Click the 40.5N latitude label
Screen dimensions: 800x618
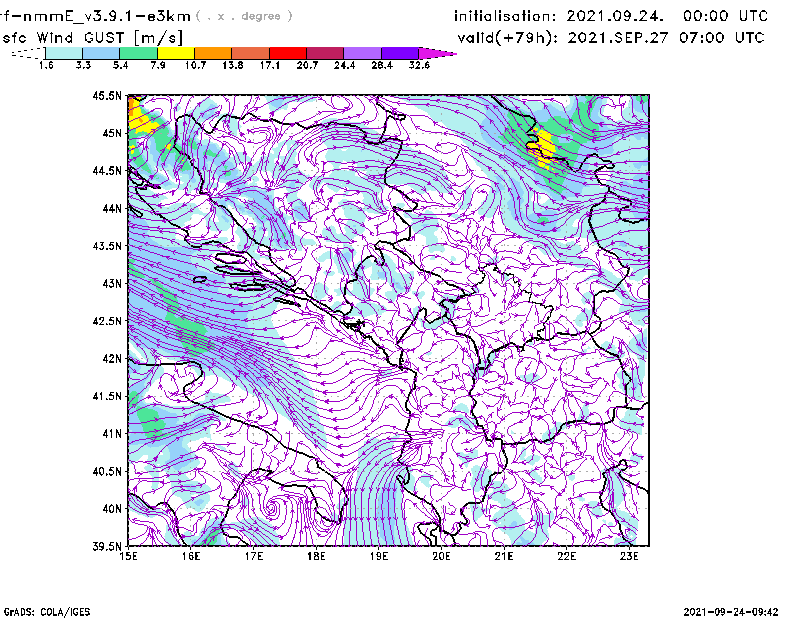107,471
